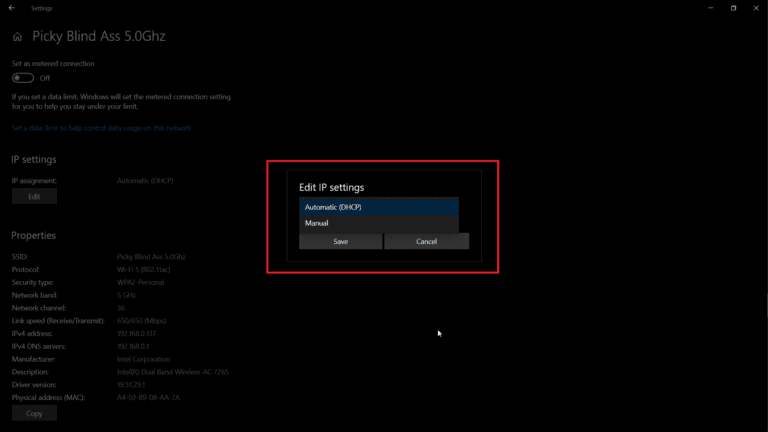Save the Edit IP settings dialog
768x432 pixels.
(x=340, y=242)
